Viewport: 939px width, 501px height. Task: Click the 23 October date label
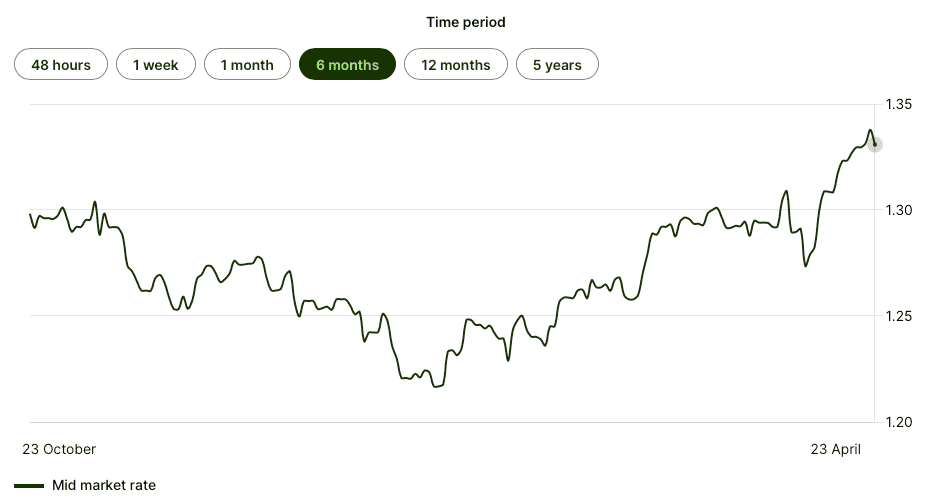(x=59, y=449)
